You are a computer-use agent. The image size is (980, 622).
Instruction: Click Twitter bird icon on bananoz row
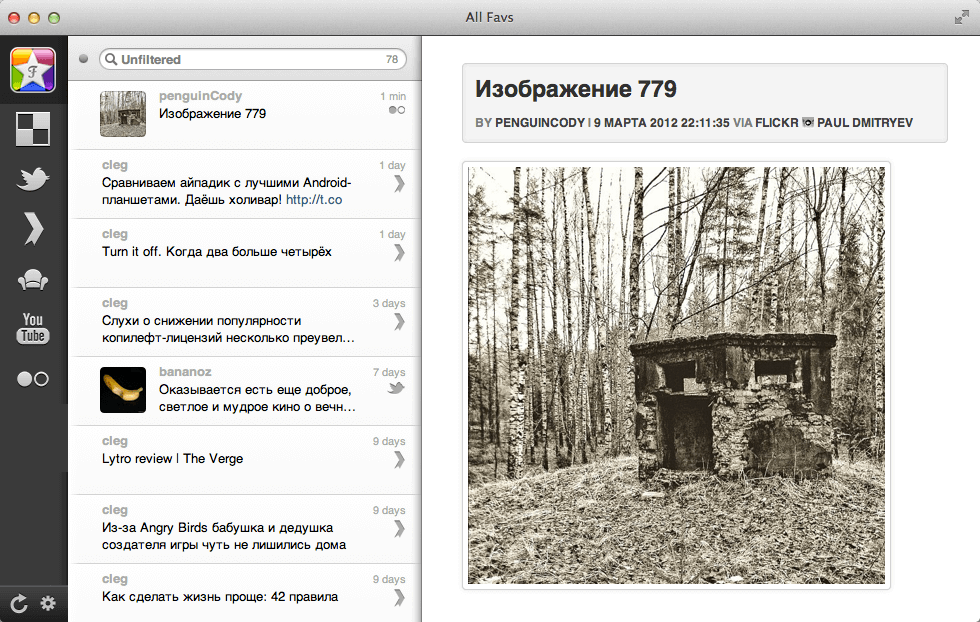click(396, 388)
